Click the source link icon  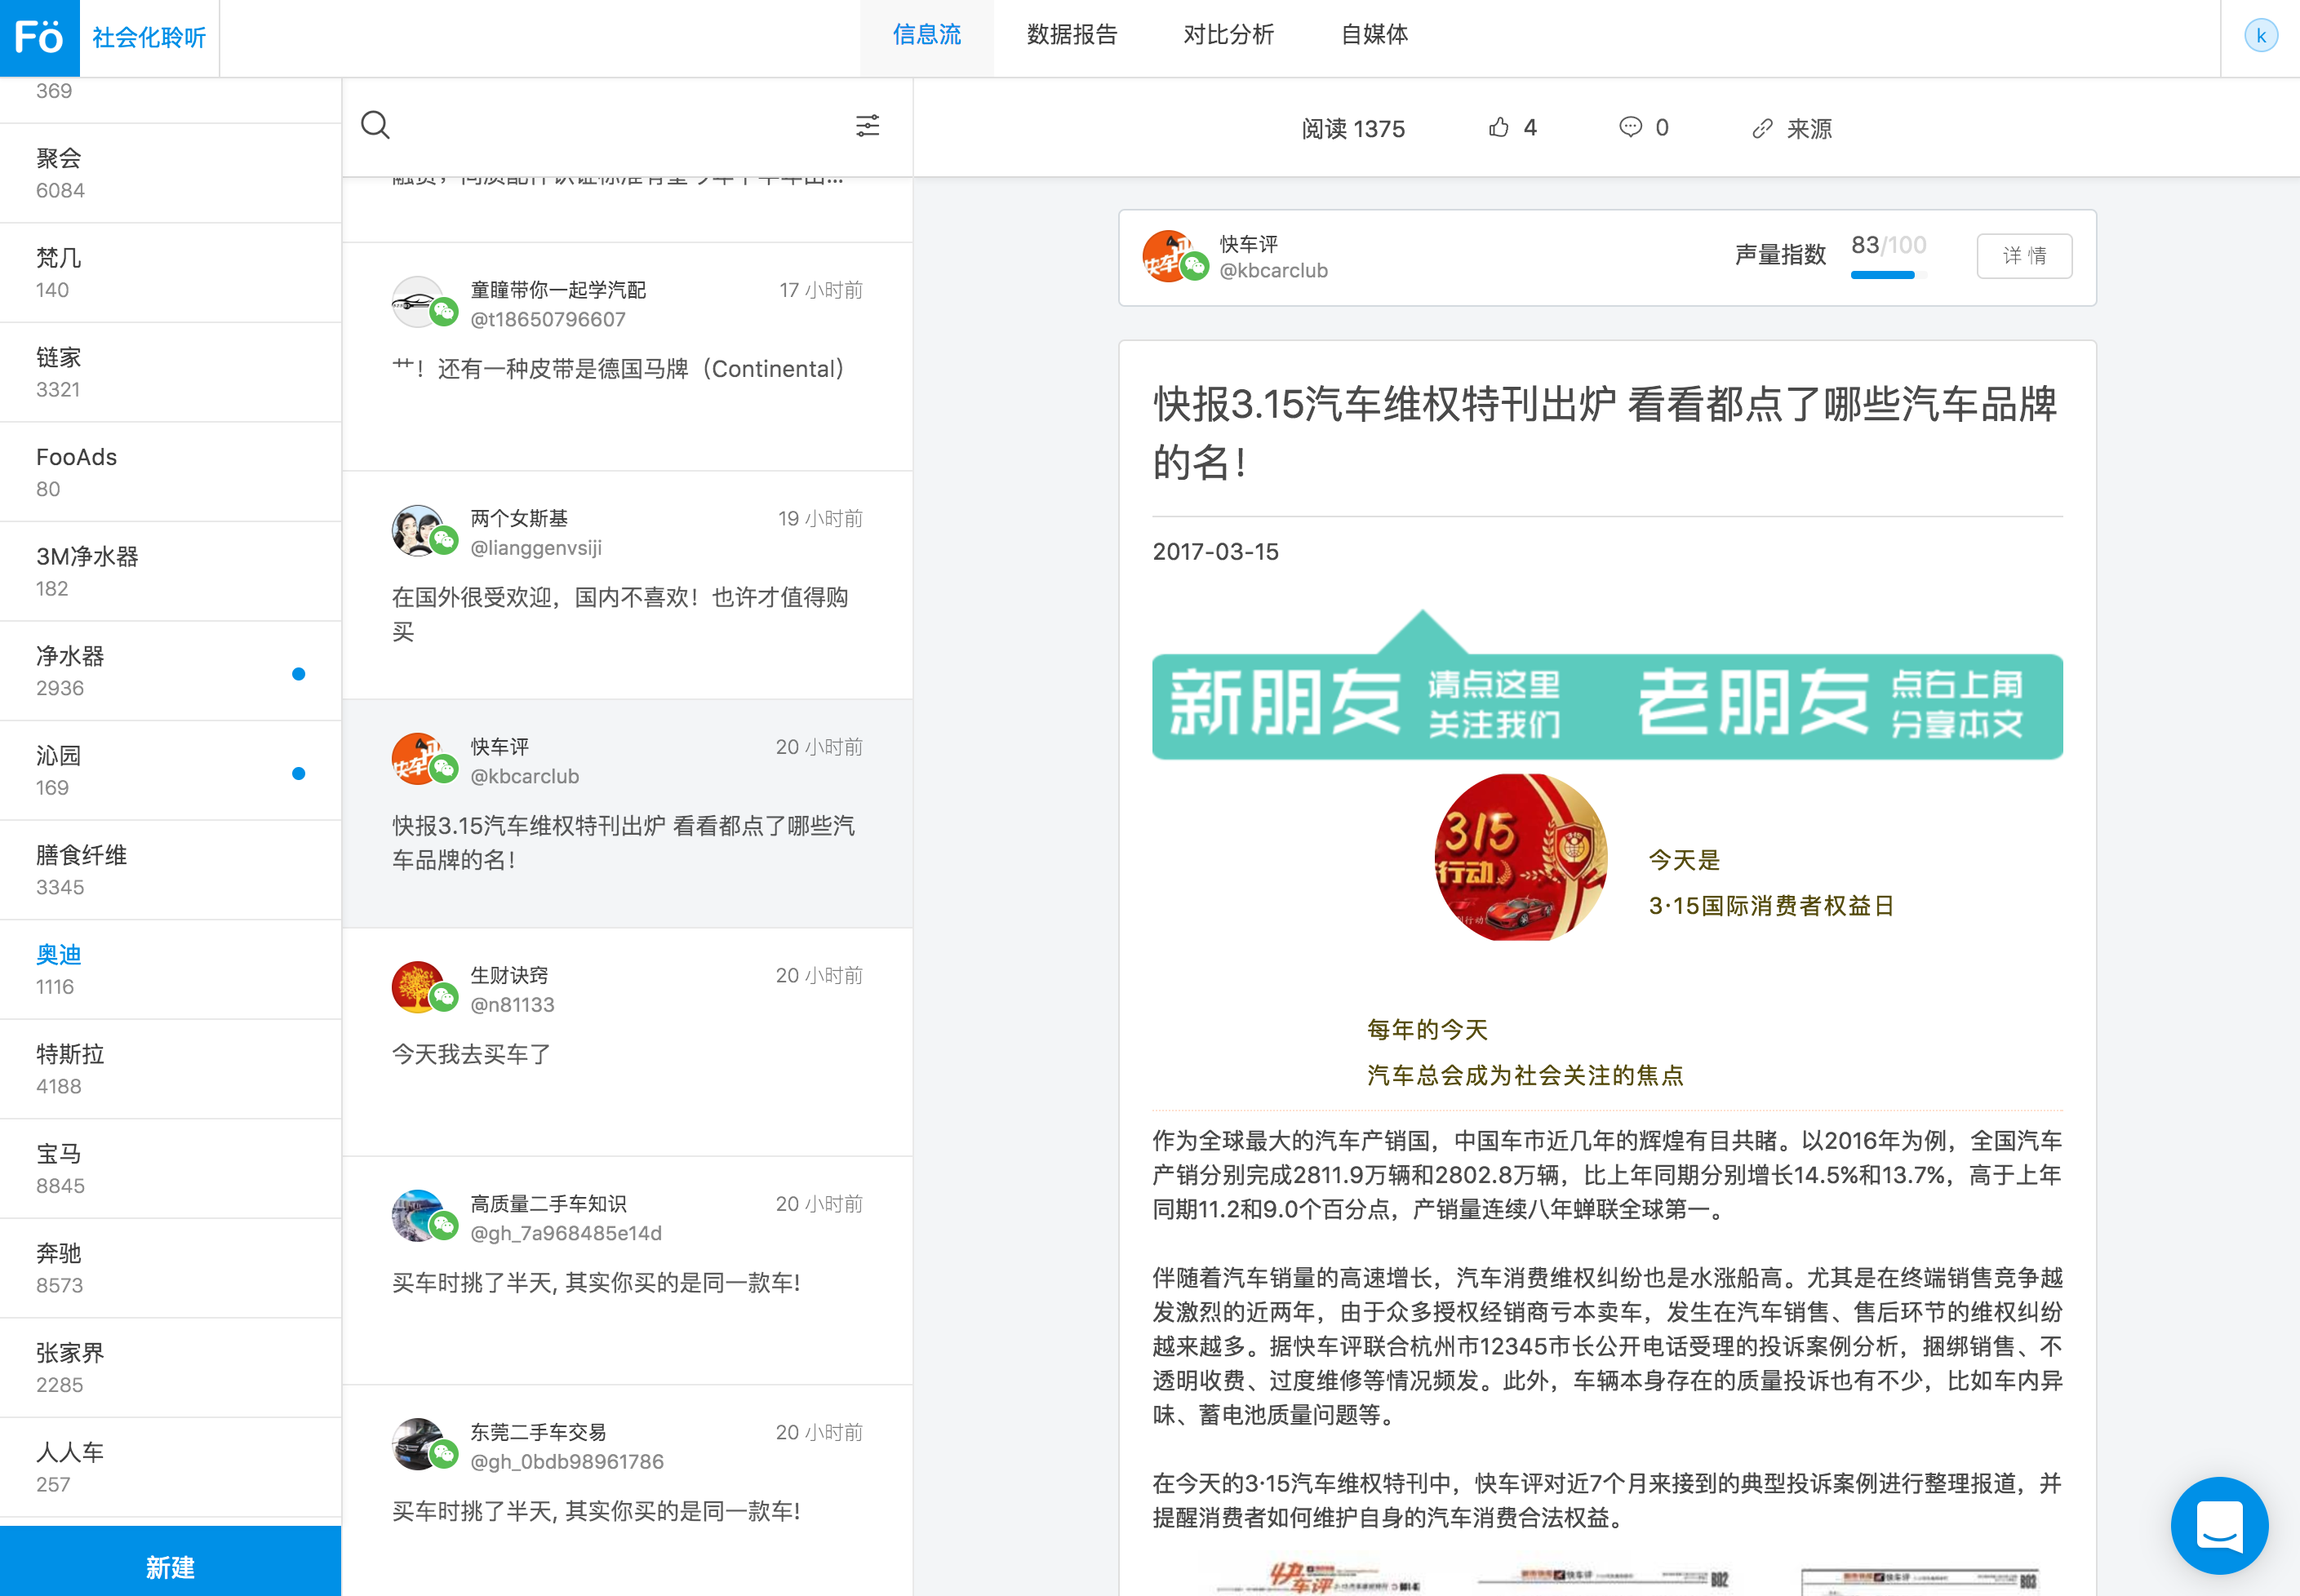[x=1762, y=128]
